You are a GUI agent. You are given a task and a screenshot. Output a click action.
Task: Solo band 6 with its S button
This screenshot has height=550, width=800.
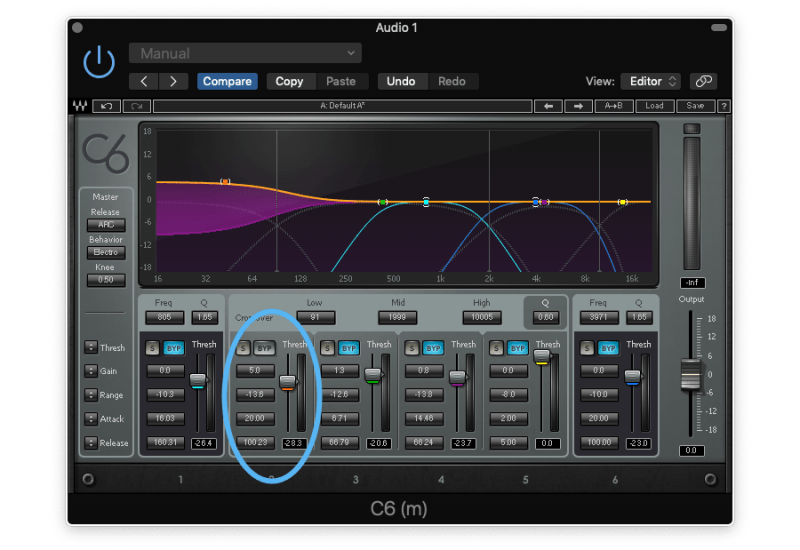(587, 348)
